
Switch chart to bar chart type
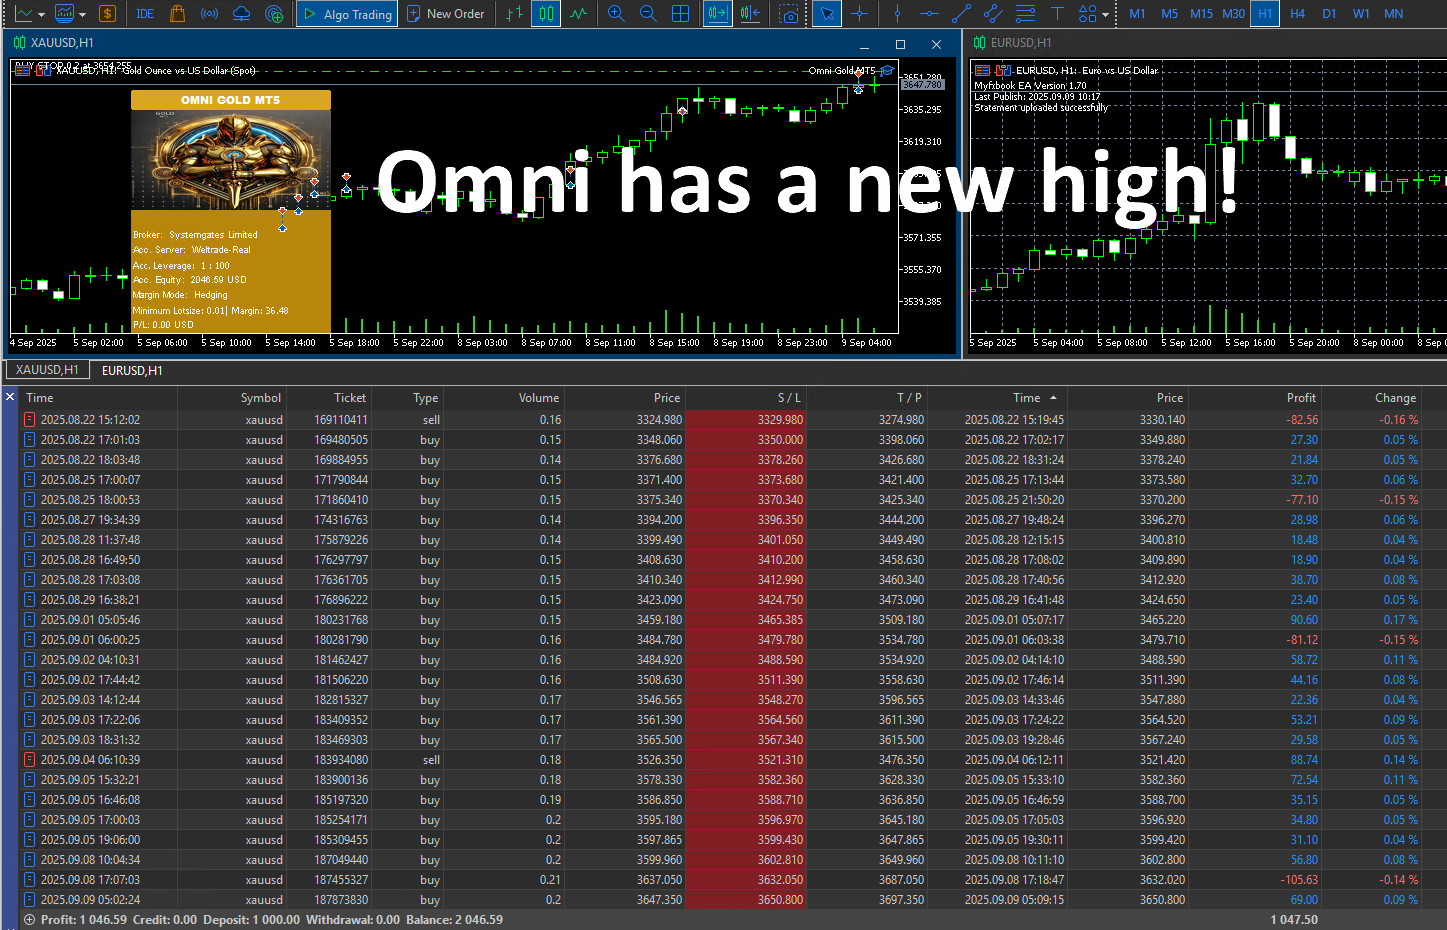pos(514,14)
